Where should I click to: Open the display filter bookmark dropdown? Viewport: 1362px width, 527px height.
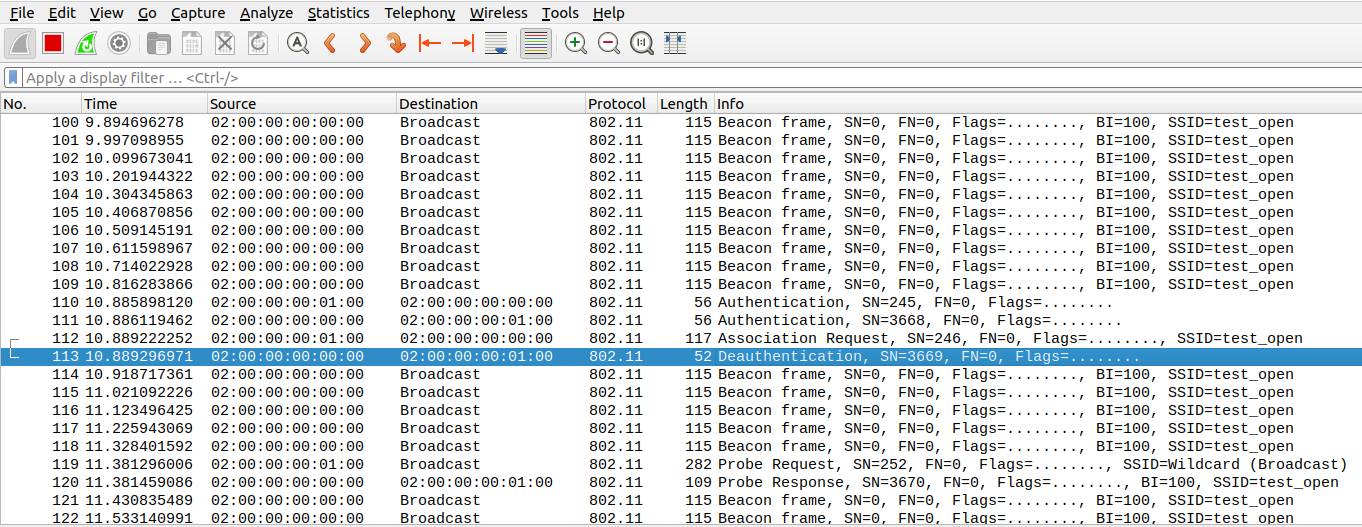(13, 77)
